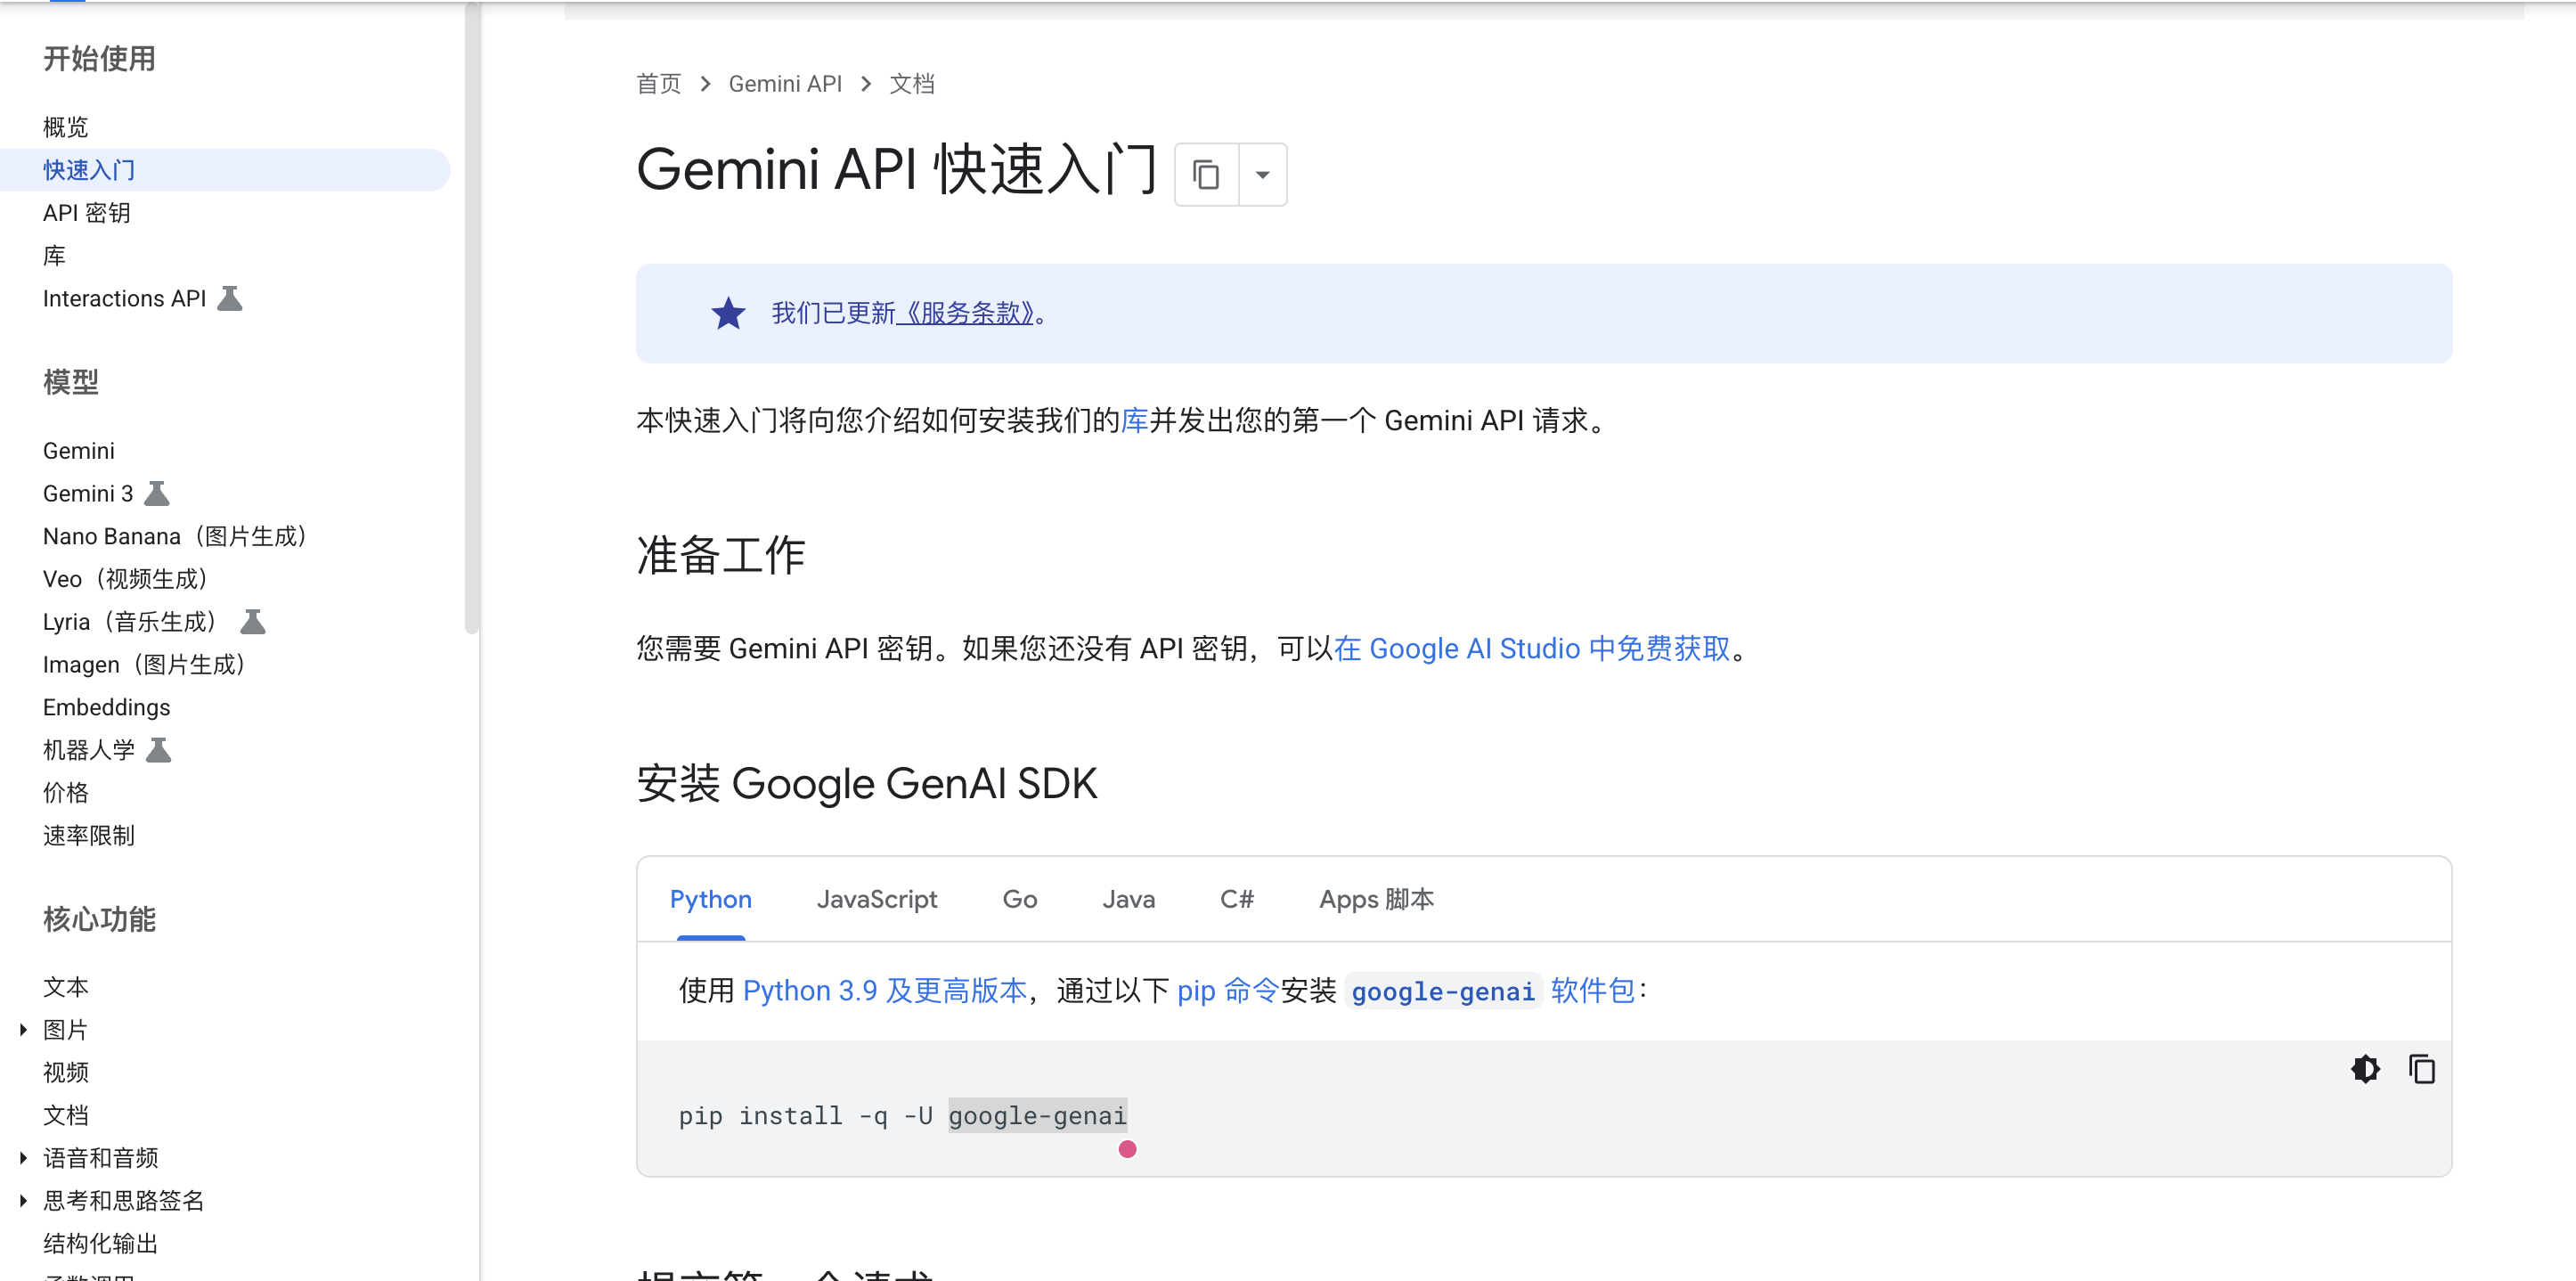Viewport: 2576px width, 1281px height.
Task: Open 概览 in the sidebar
Action: [x=66, y=127]
